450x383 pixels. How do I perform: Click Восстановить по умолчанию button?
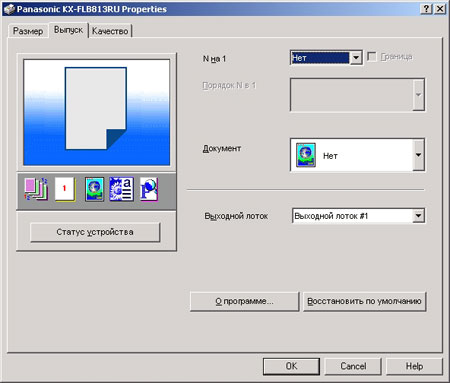pyautogui.click(x=364, y=301)
